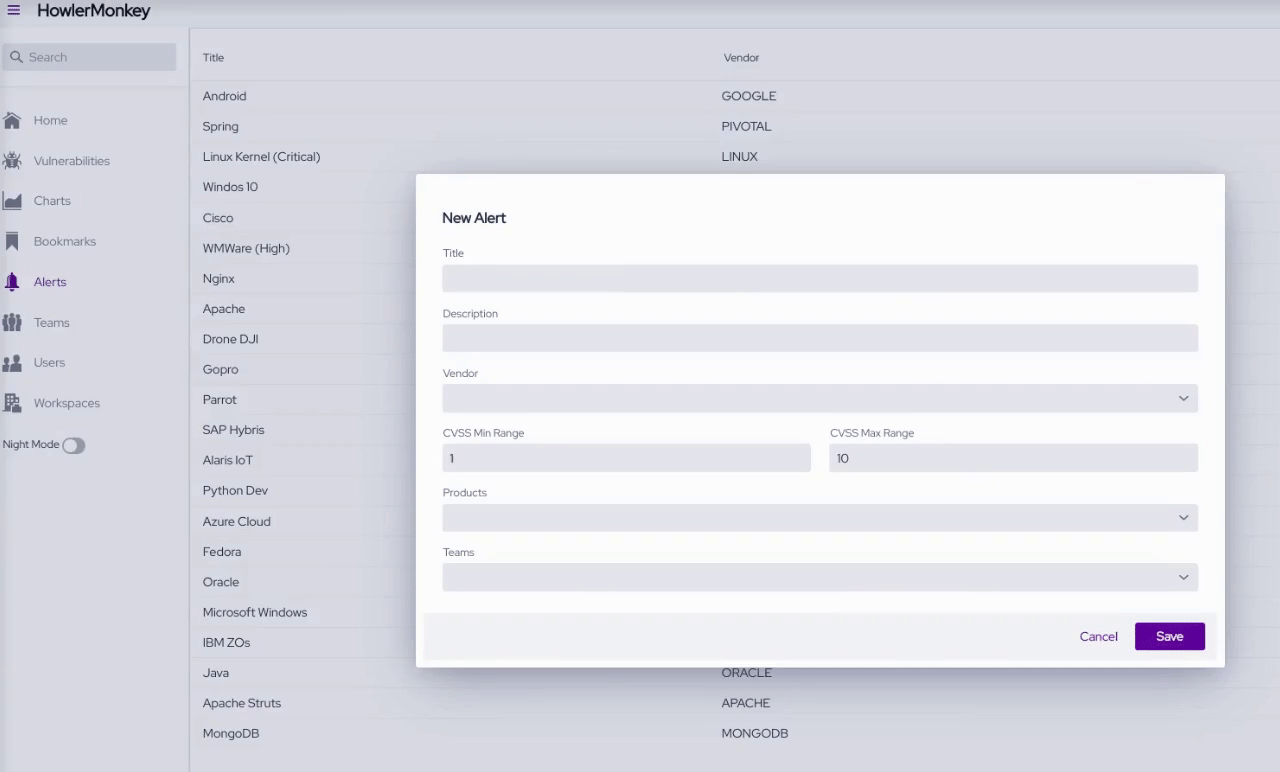The image size is (1280, 772).
Task: Click the Home house icon
Action: [x=12, y=120]
